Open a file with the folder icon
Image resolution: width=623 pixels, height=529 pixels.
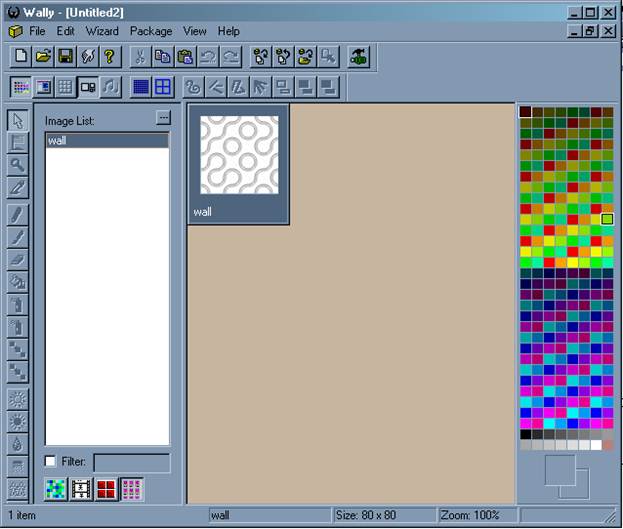tap(42, 57)
